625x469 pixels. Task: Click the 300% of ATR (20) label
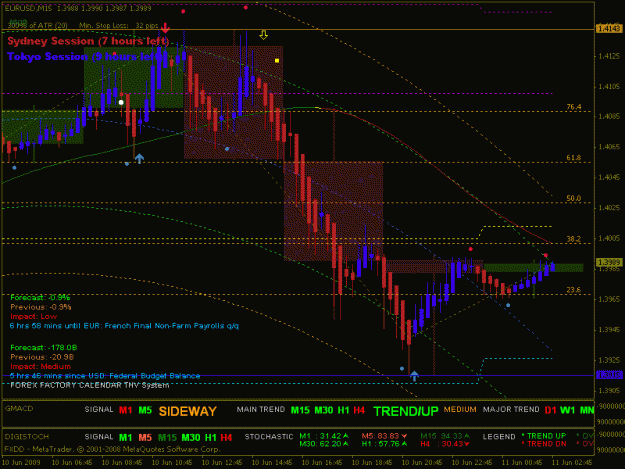(37, 26)
